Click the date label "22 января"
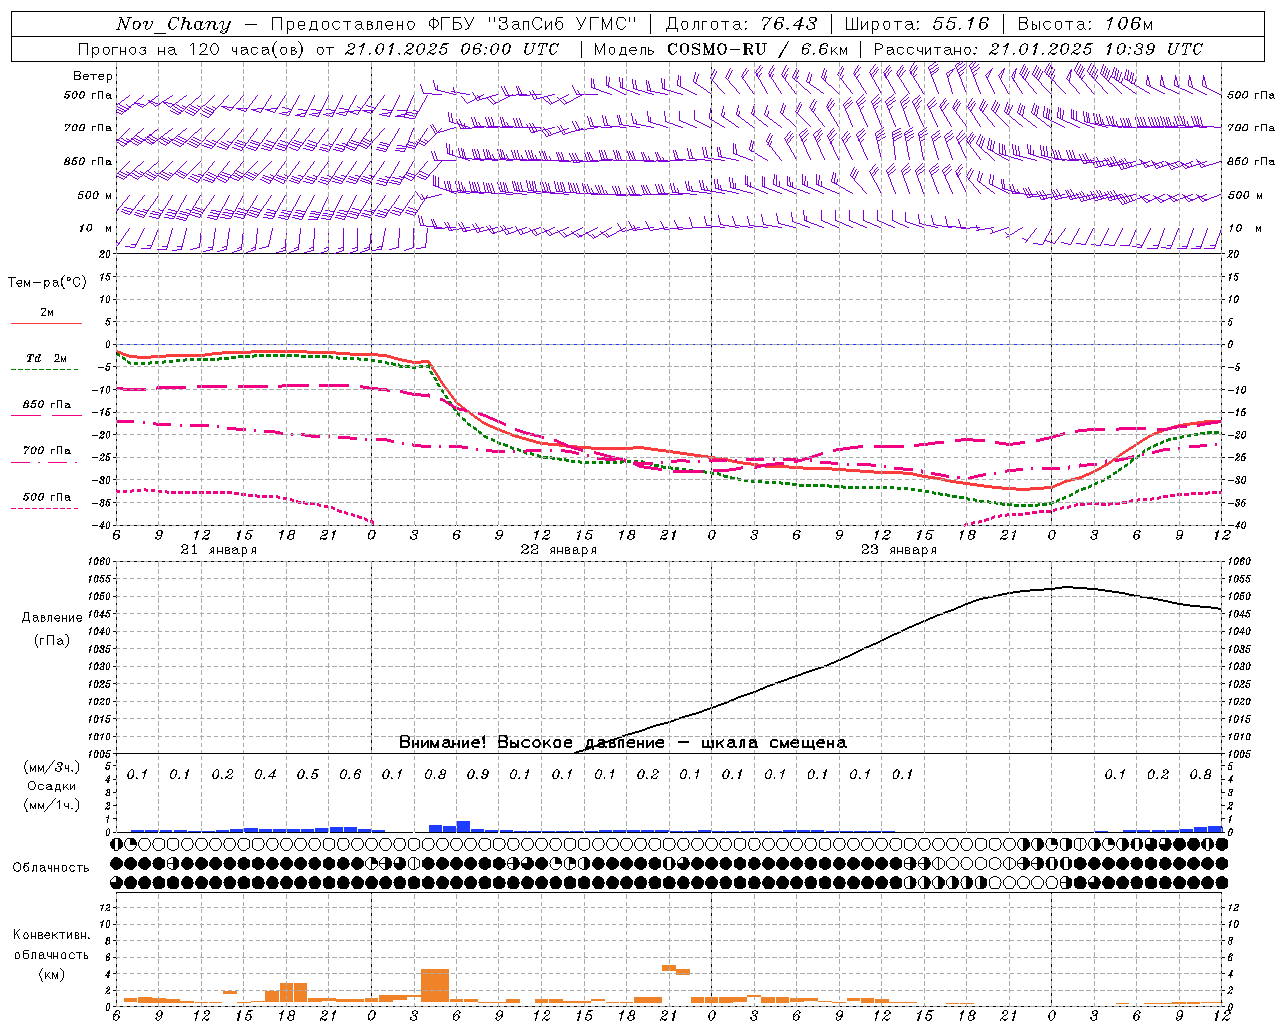Viewport: 1280px width, 1024px height. (559, 550)
